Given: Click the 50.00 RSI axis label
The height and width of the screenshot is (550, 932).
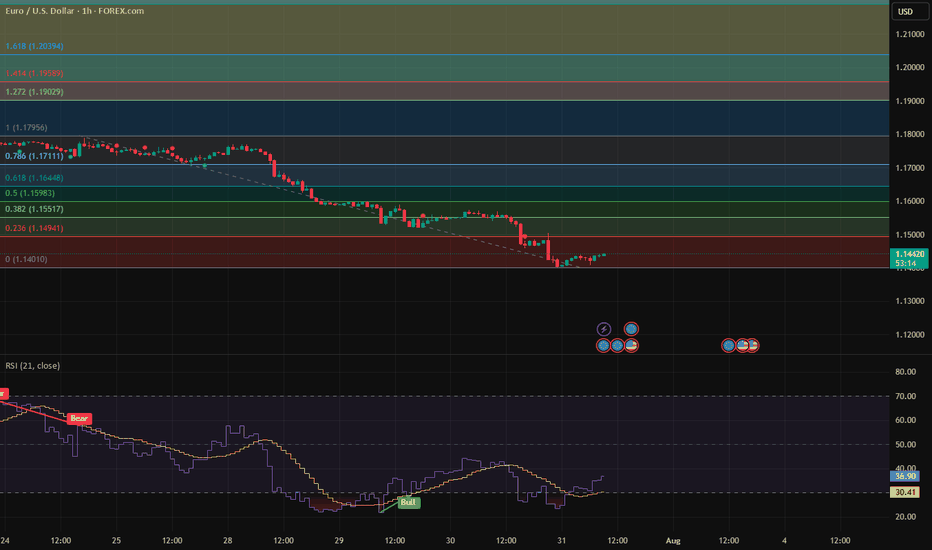Looking at the screenshot, I should pyautogui.click(x=905, y=444).
